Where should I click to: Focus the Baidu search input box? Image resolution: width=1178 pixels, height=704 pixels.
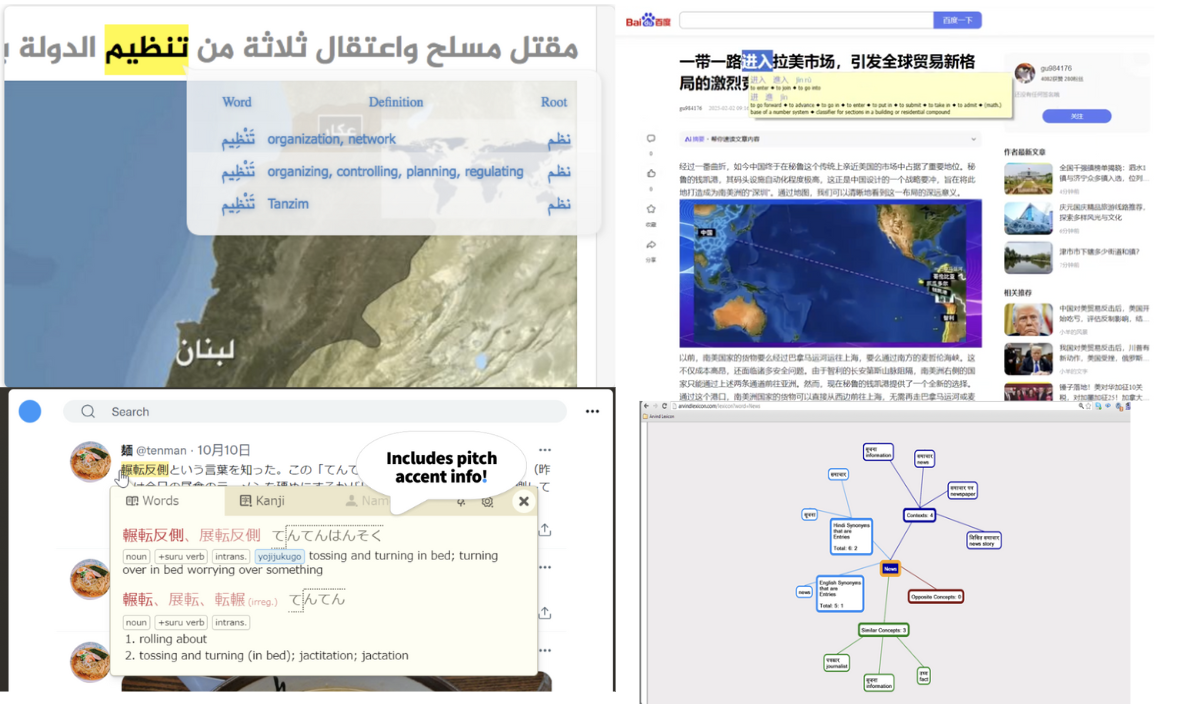point(806,20)
